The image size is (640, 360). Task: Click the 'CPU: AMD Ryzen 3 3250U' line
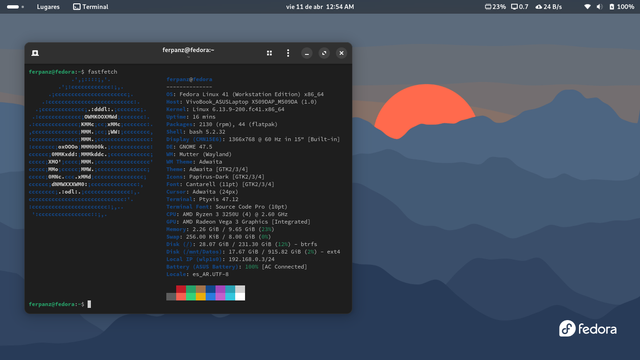pyautogui.click(x=227, y=214)
